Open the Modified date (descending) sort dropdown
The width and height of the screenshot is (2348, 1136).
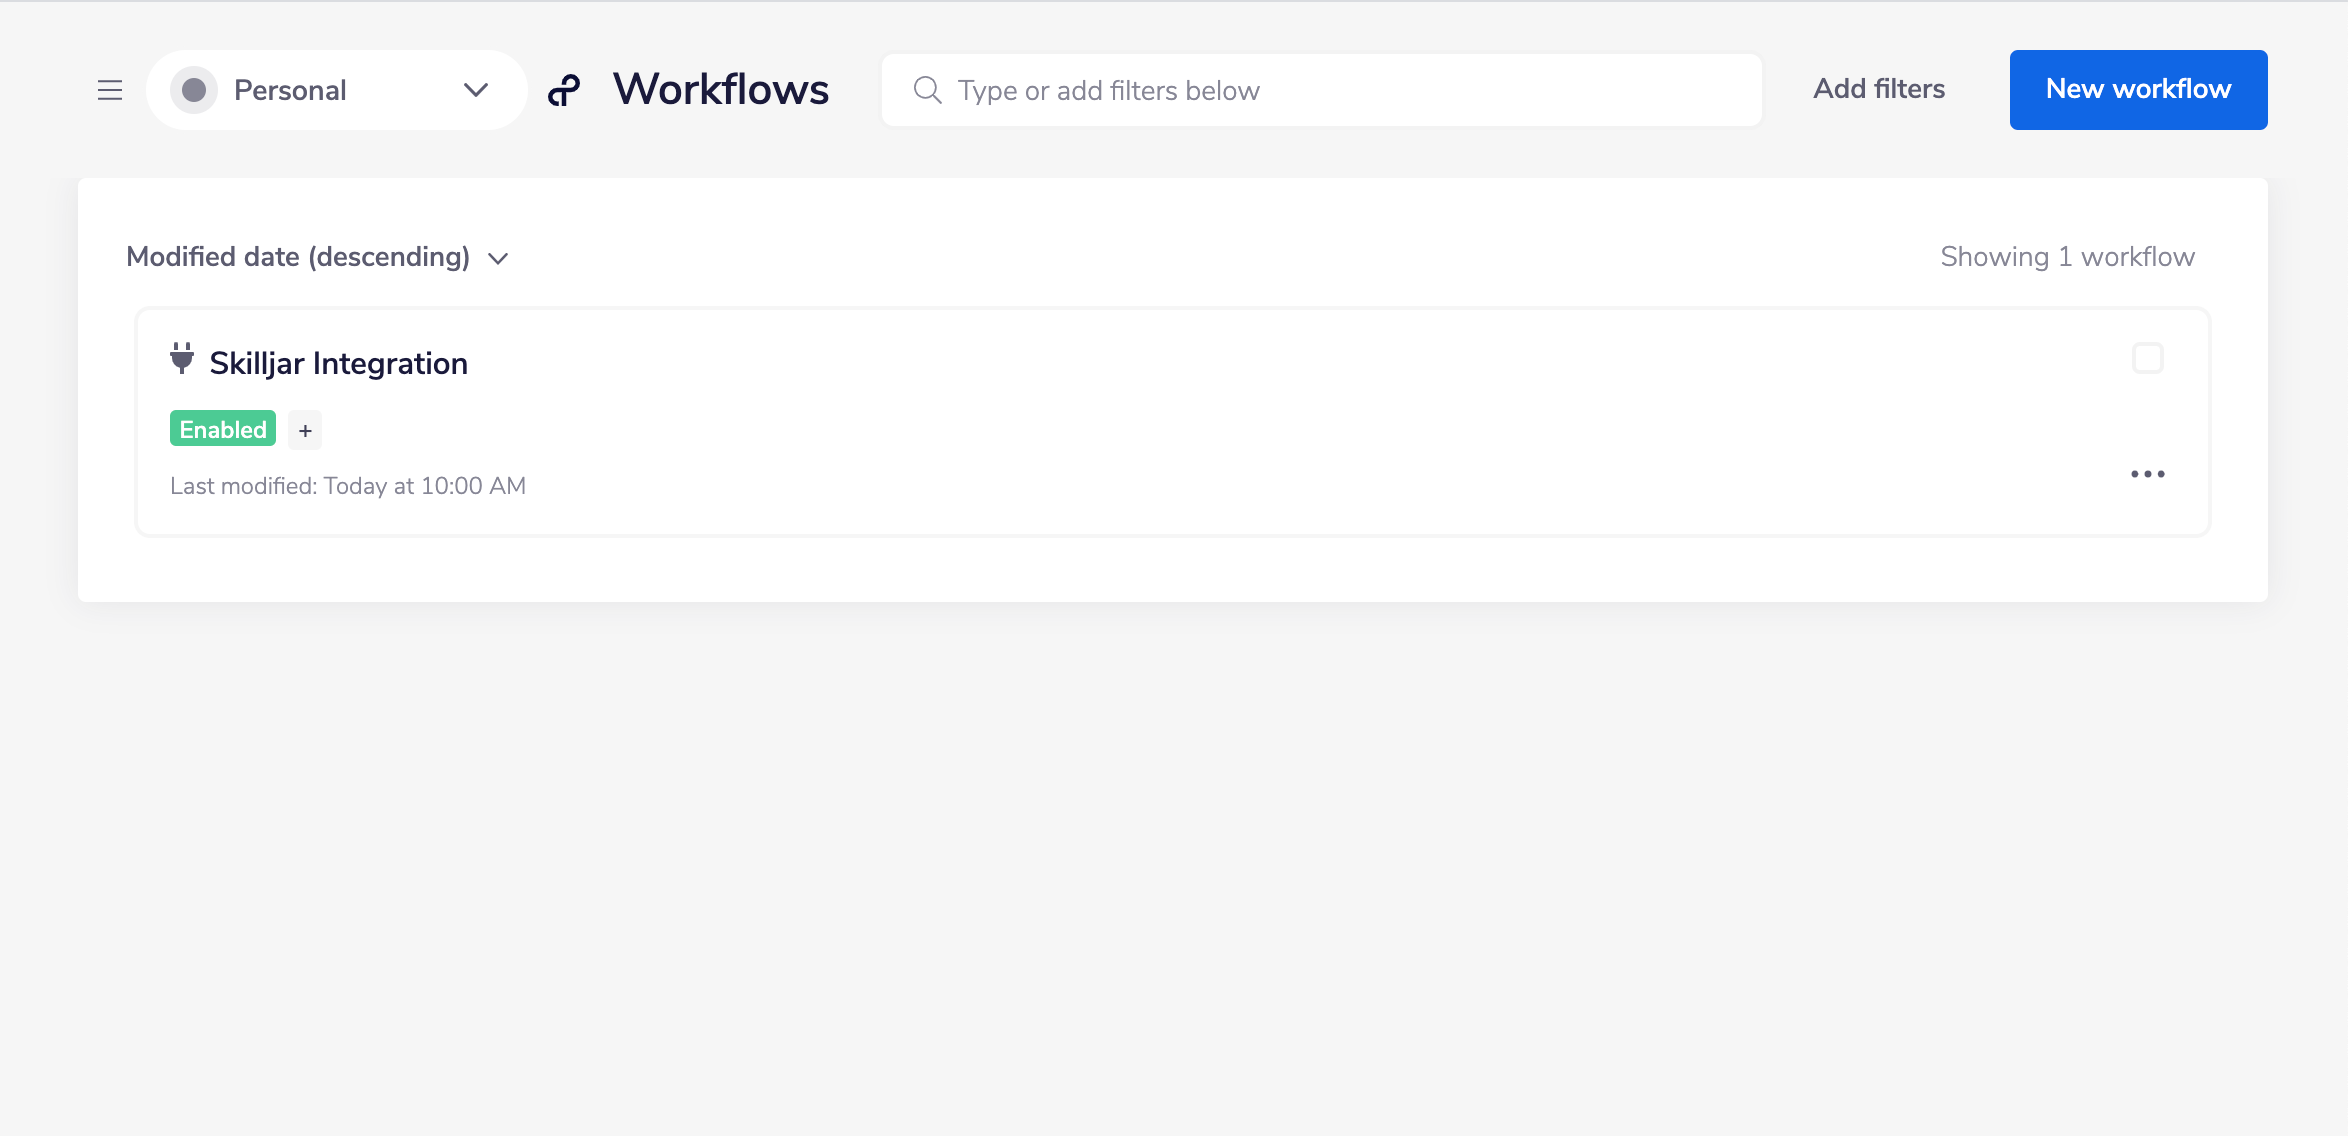tap(298, 257)
